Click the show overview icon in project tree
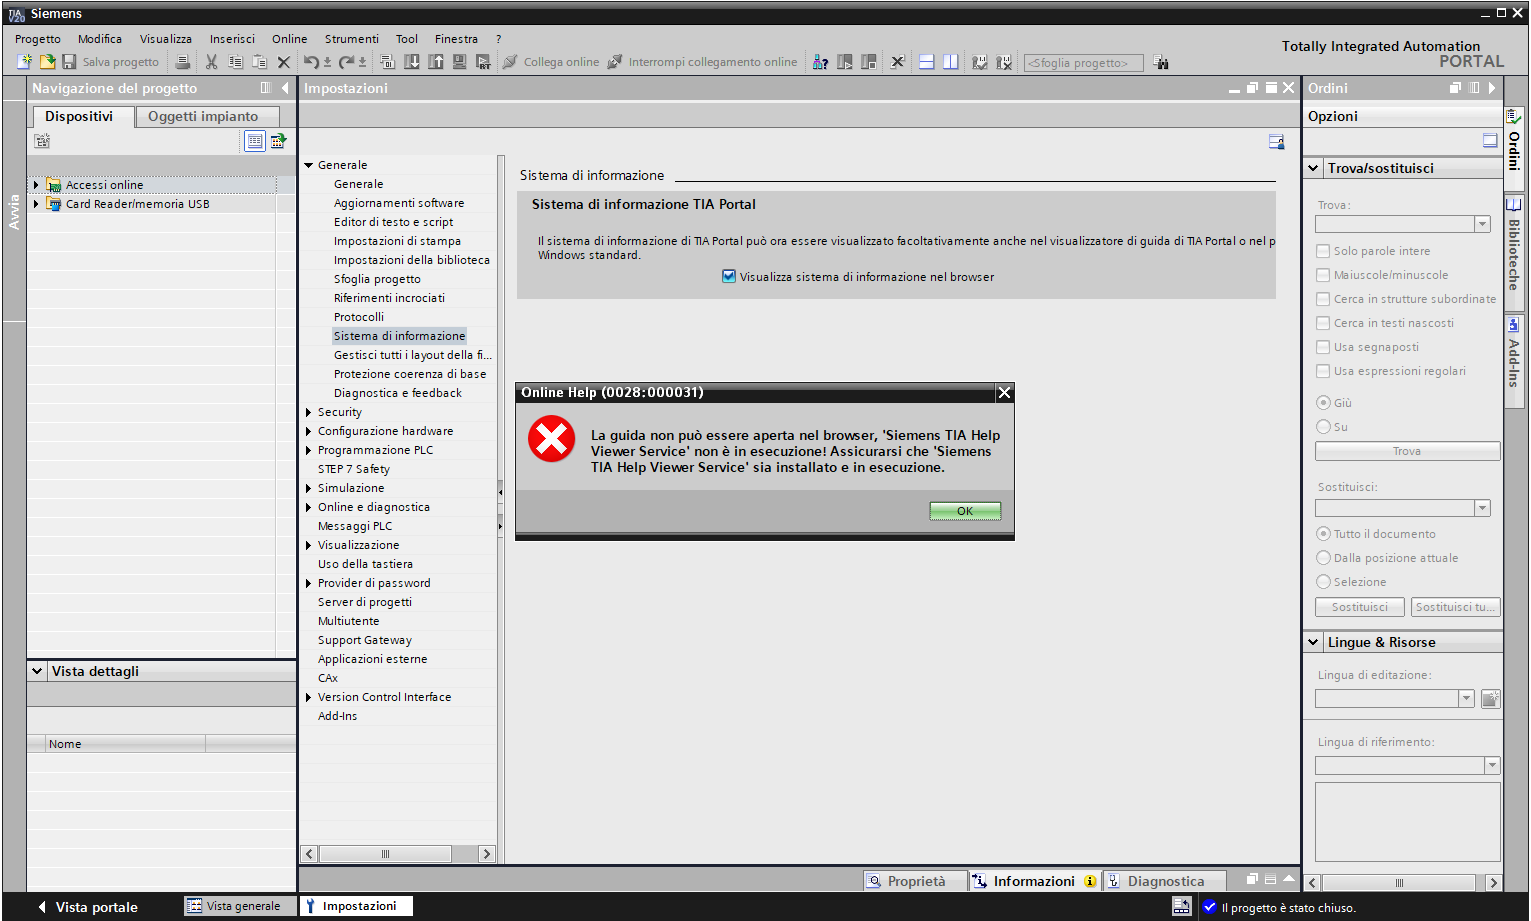The image size is (1531, 921). point(255,141)
